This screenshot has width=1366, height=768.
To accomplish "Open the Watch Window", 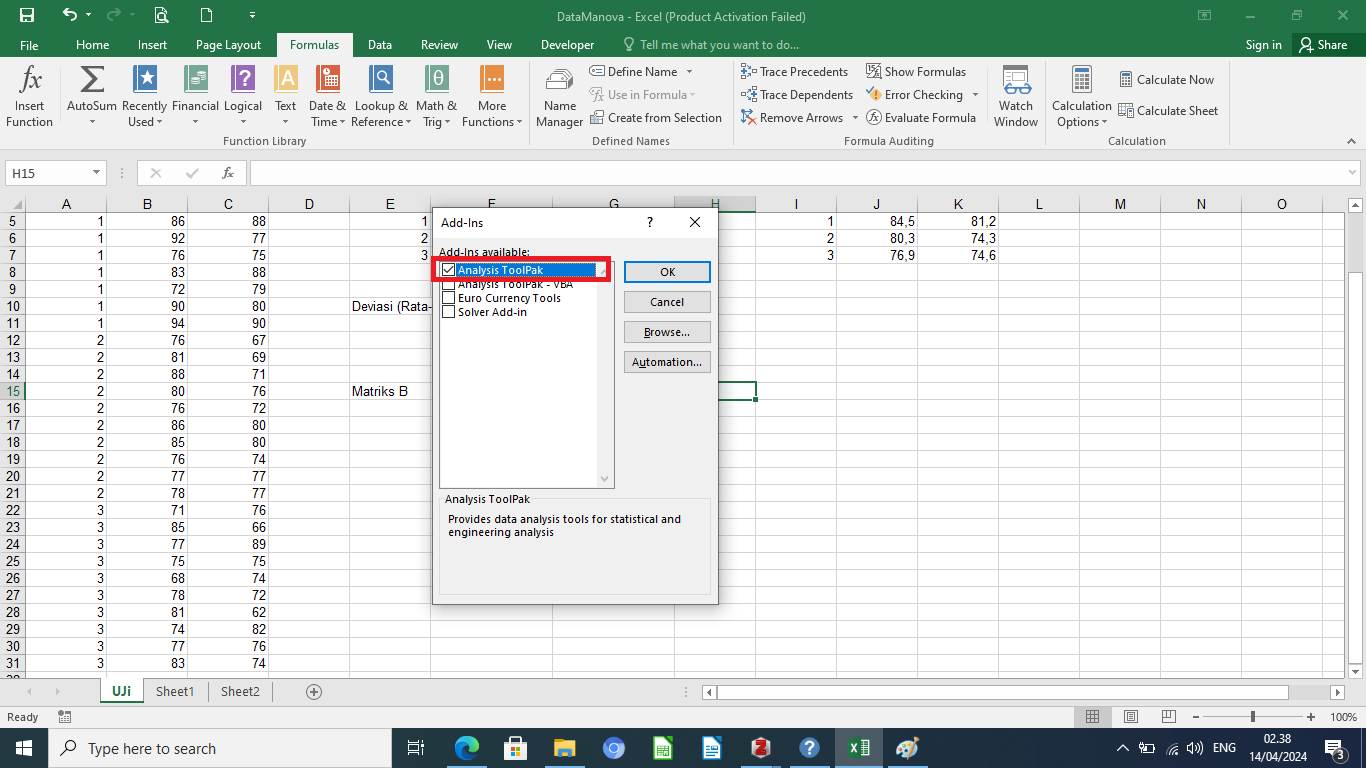I will [1015, 80].
